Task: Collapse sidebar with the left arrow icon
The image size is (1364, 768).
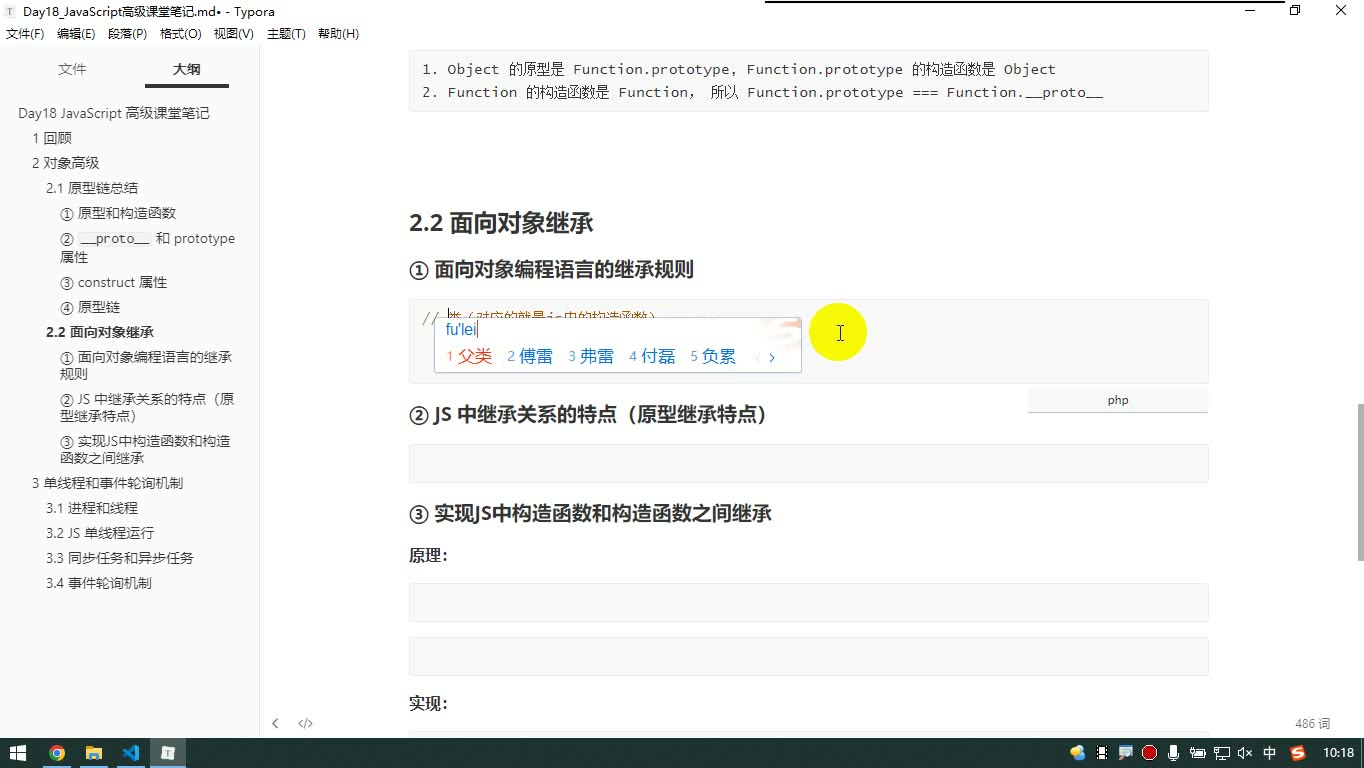Action: (x=275, y=723)
